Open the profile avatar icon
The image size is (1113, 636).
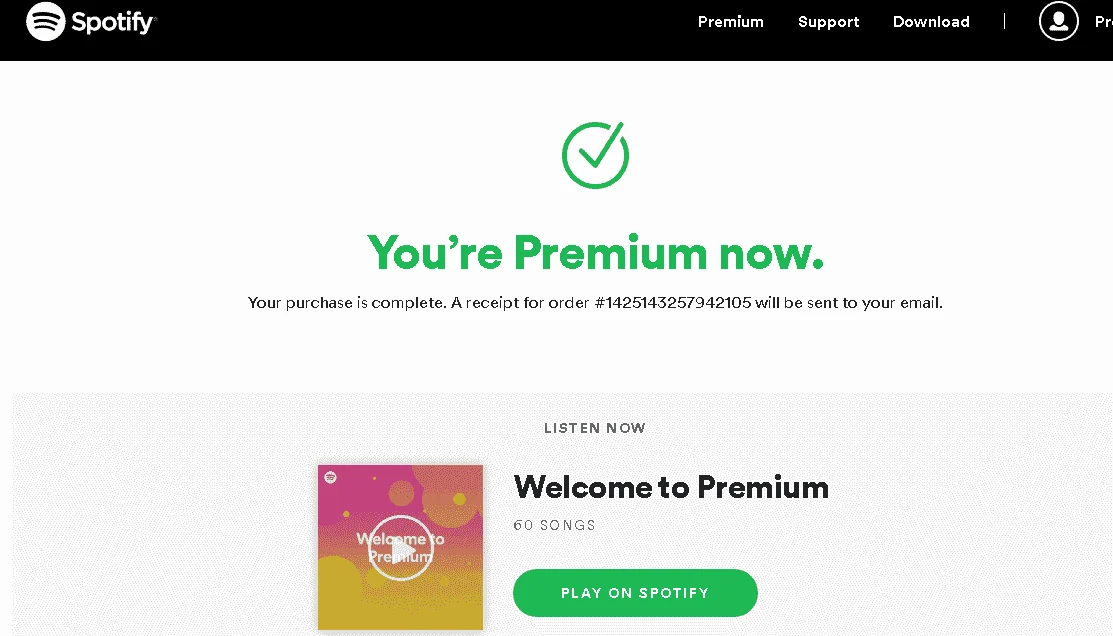coord(1058,21)
